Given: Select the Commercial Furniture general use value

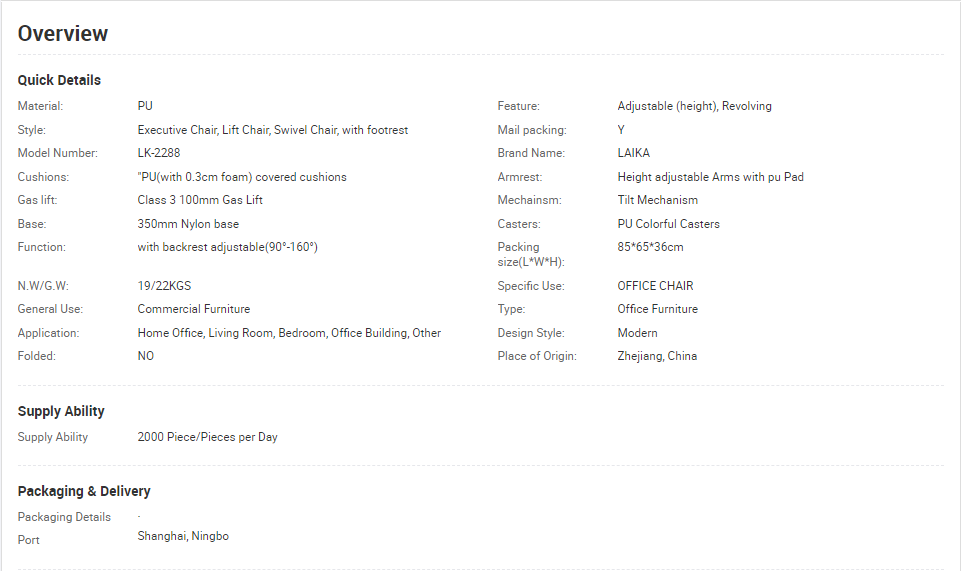Looking at the screenshot, I should (x=194, y=309).
